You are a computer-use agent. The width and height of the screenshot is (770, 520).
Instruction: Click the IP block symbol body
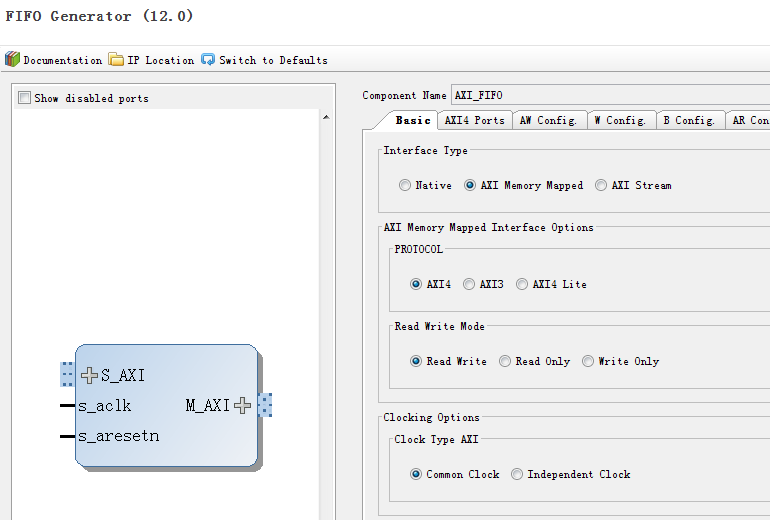coord(166,406)
